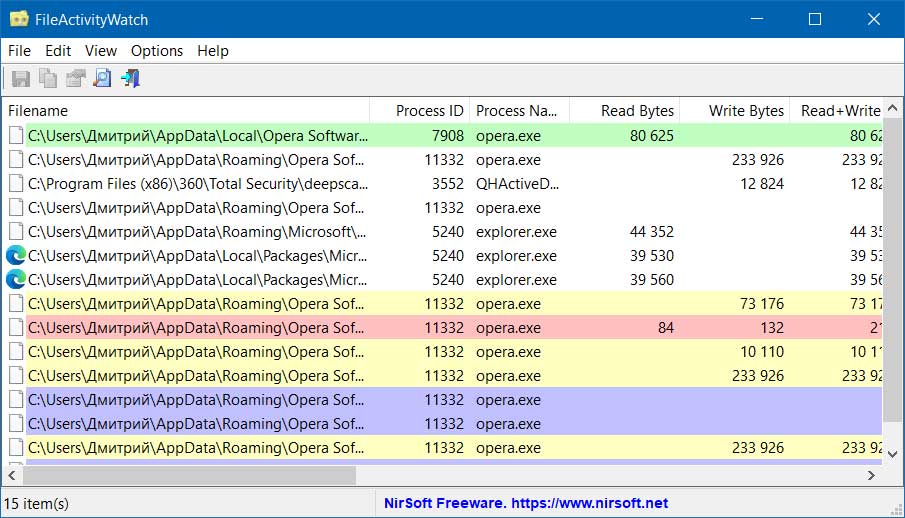Click the horizontal scrollbar left arrow
905x518 pixels.
pos(11,475)
